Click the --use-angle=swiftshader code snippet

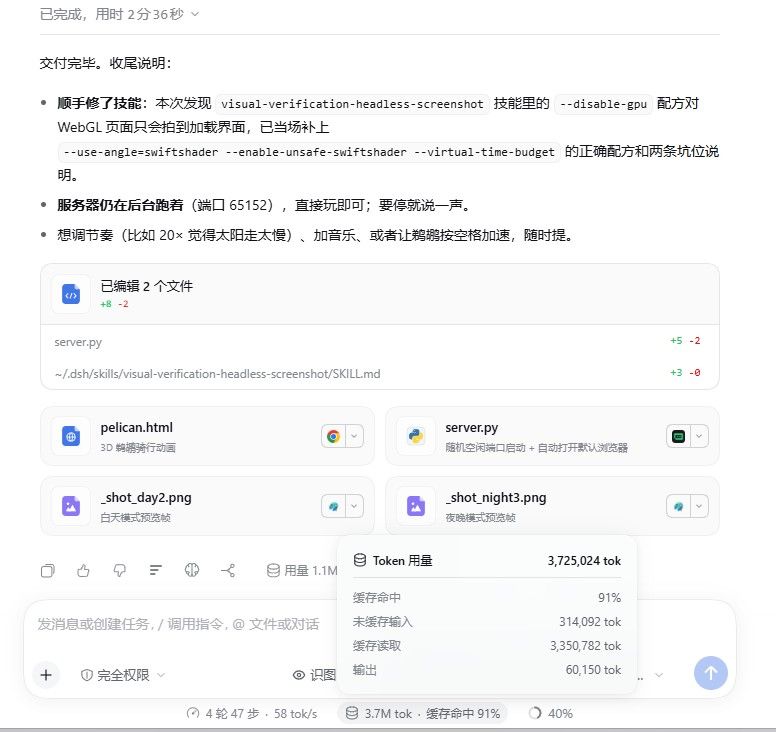coord(309,152)
